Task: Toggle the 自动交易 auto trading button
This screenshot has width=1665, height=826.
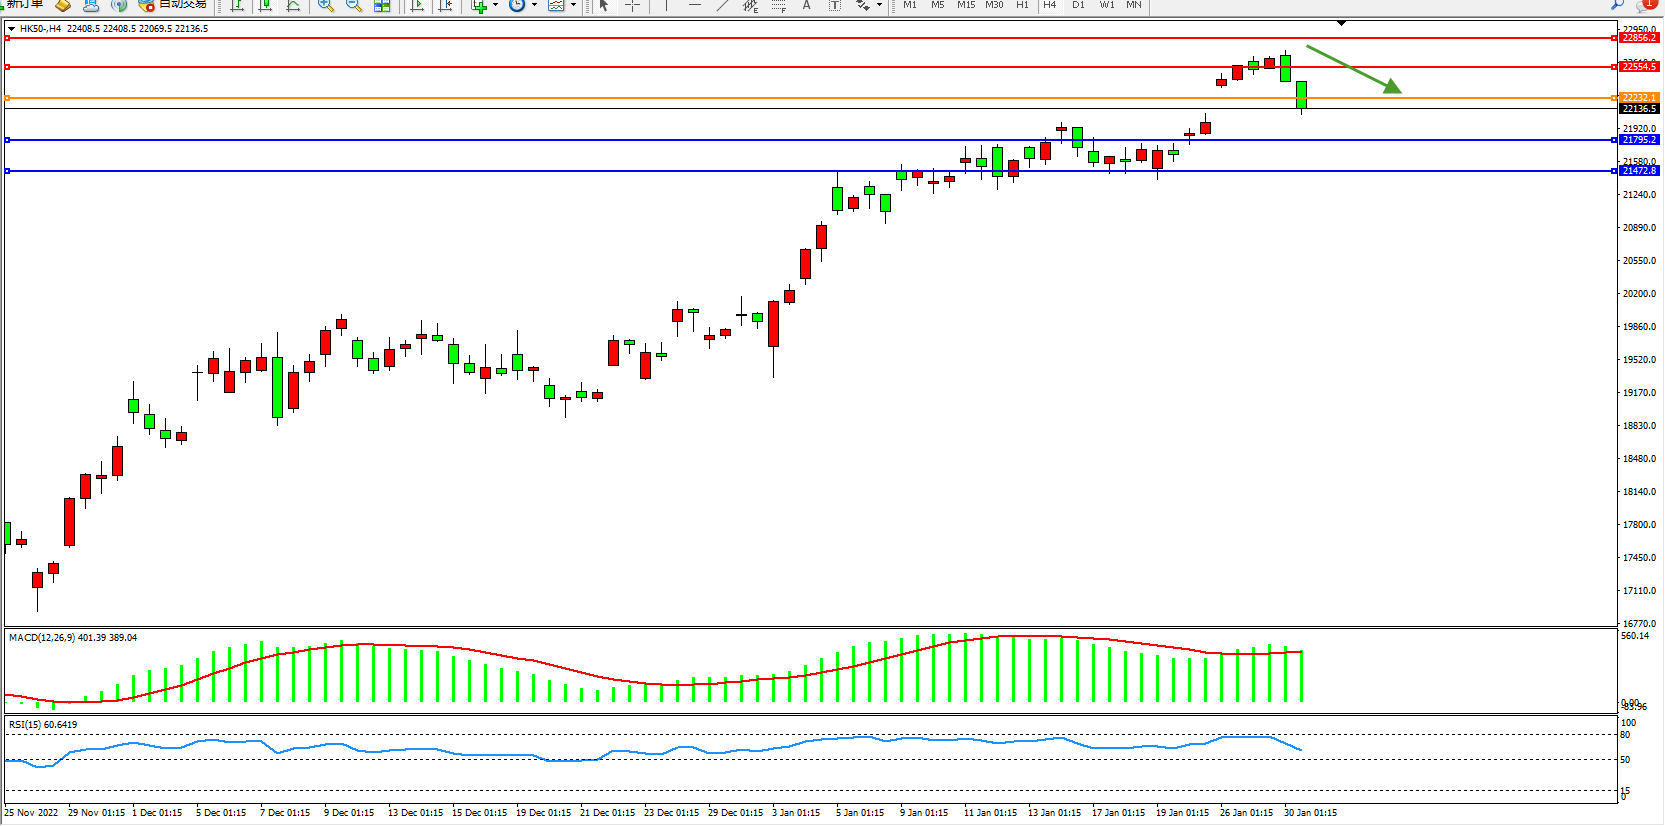Action: (x=172, y=5)
